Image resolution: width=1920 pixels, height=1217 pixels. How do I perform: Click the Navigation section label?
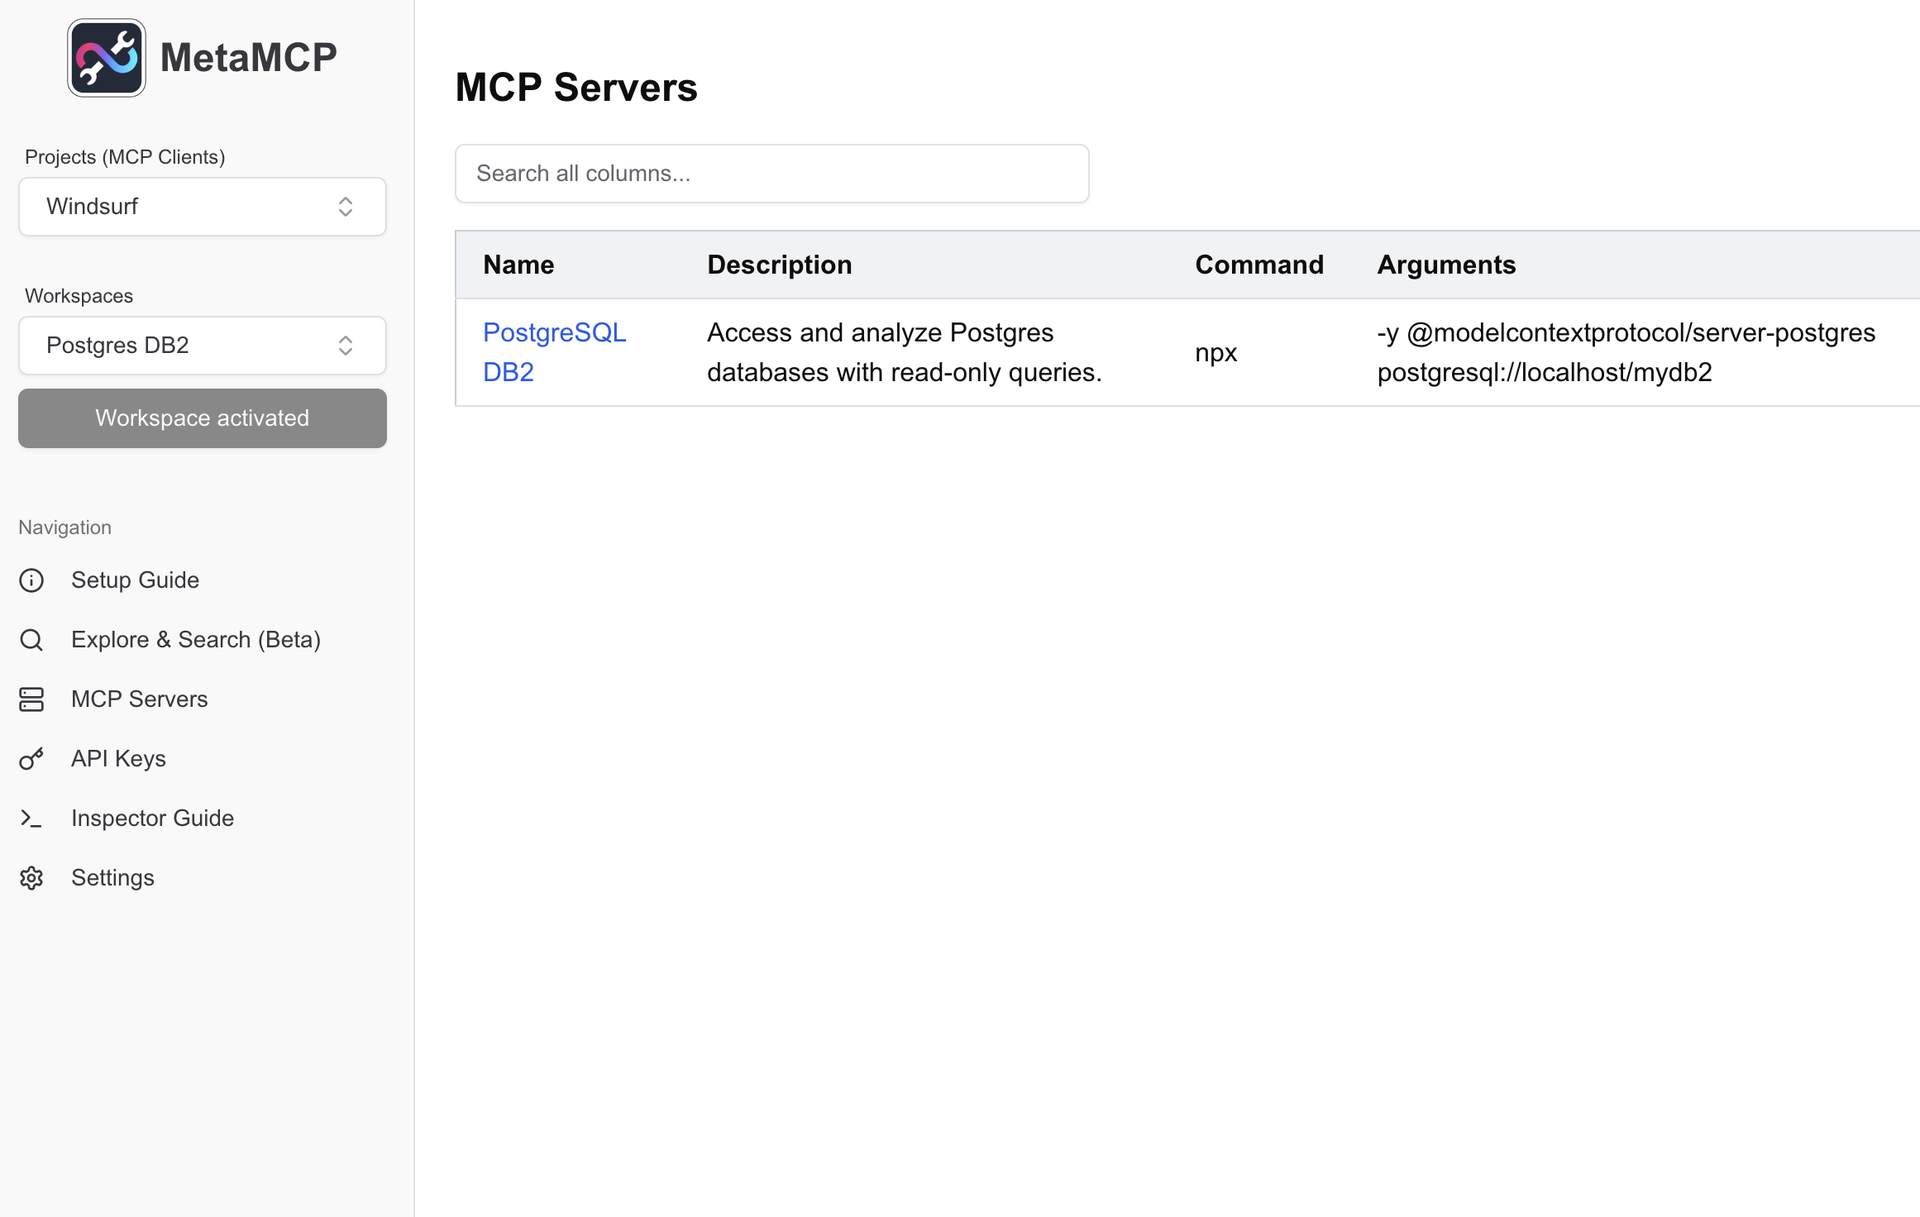[65, 527]
